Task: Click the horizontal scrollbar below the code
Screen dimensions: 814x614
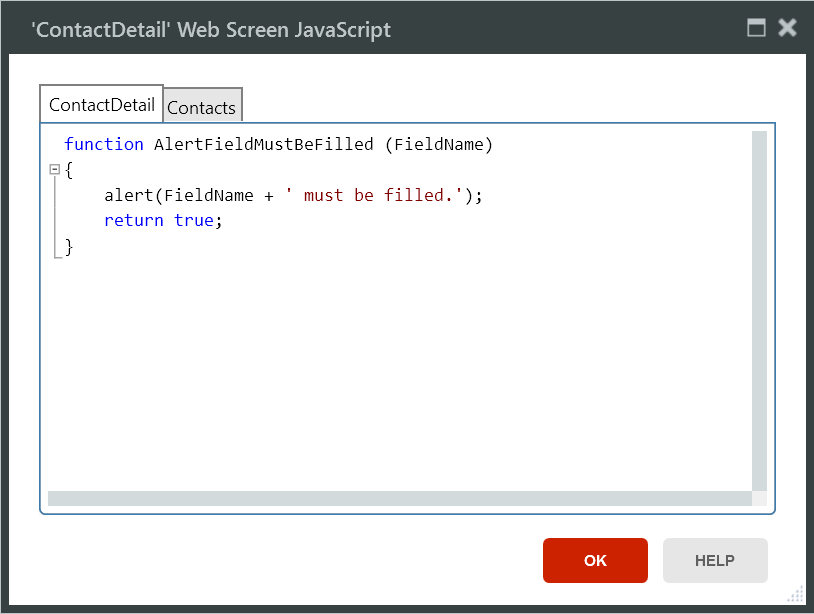Action: coord(400,498)
